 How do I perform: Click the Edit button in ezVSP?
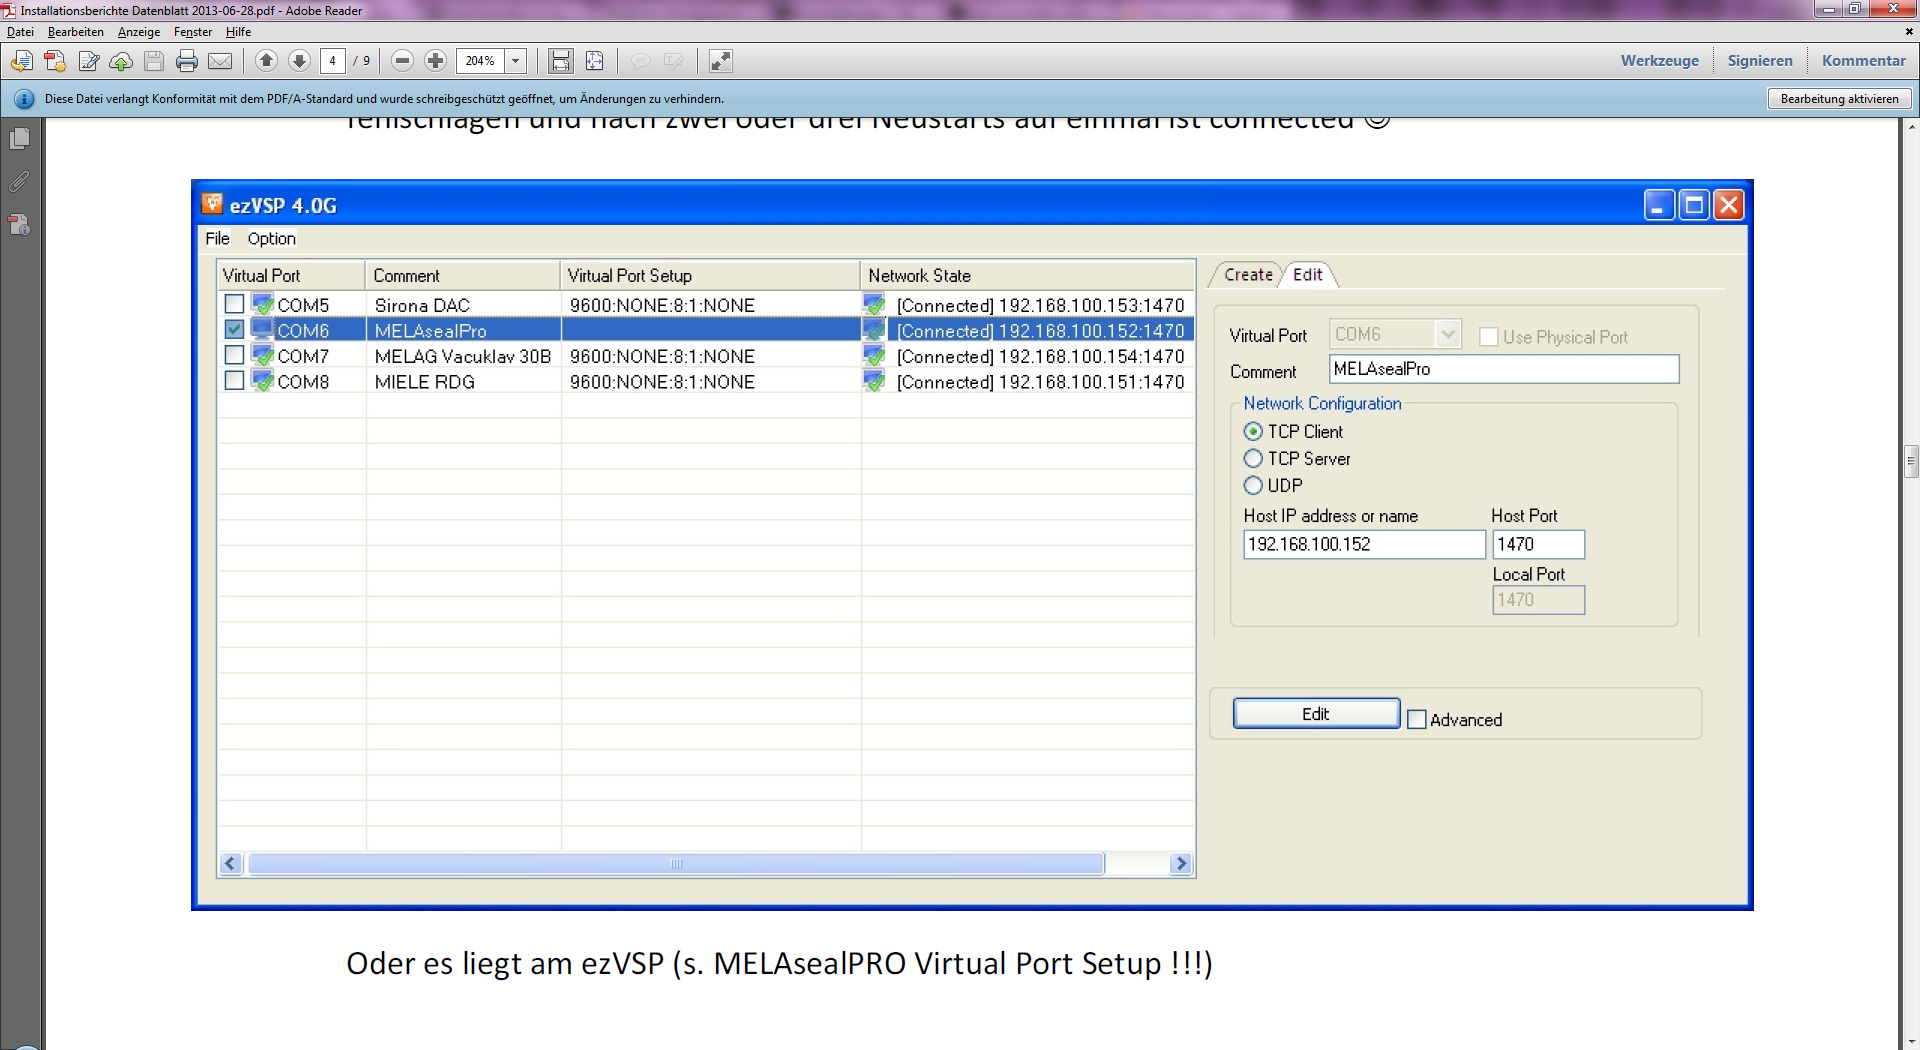pos(1316,713)
